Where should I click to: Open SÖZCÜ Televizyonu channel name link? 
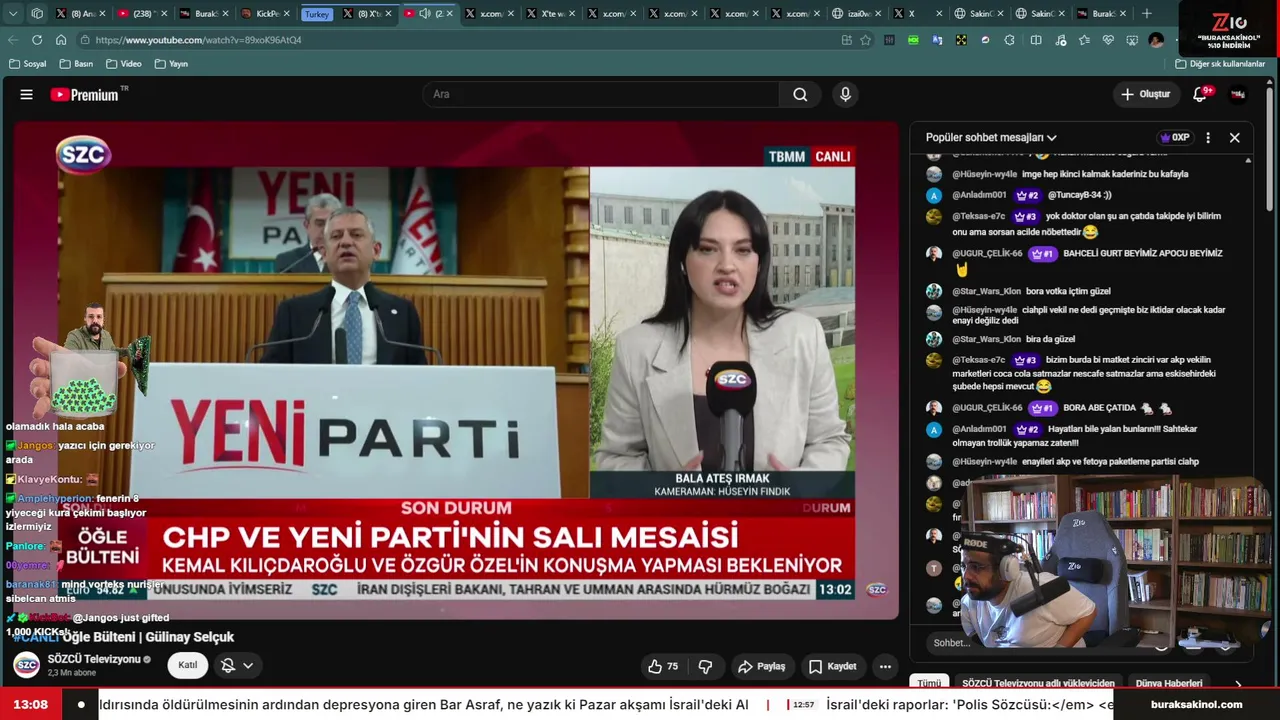coord(94,659)
